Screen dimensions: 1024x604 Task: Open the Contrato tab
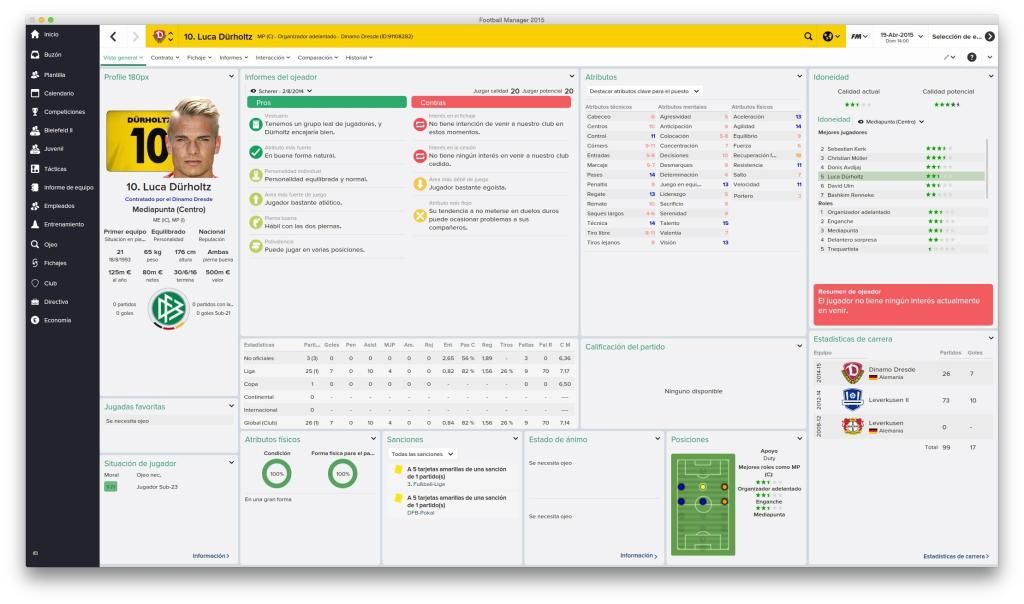pyautogui.click(x=165, y=58)
